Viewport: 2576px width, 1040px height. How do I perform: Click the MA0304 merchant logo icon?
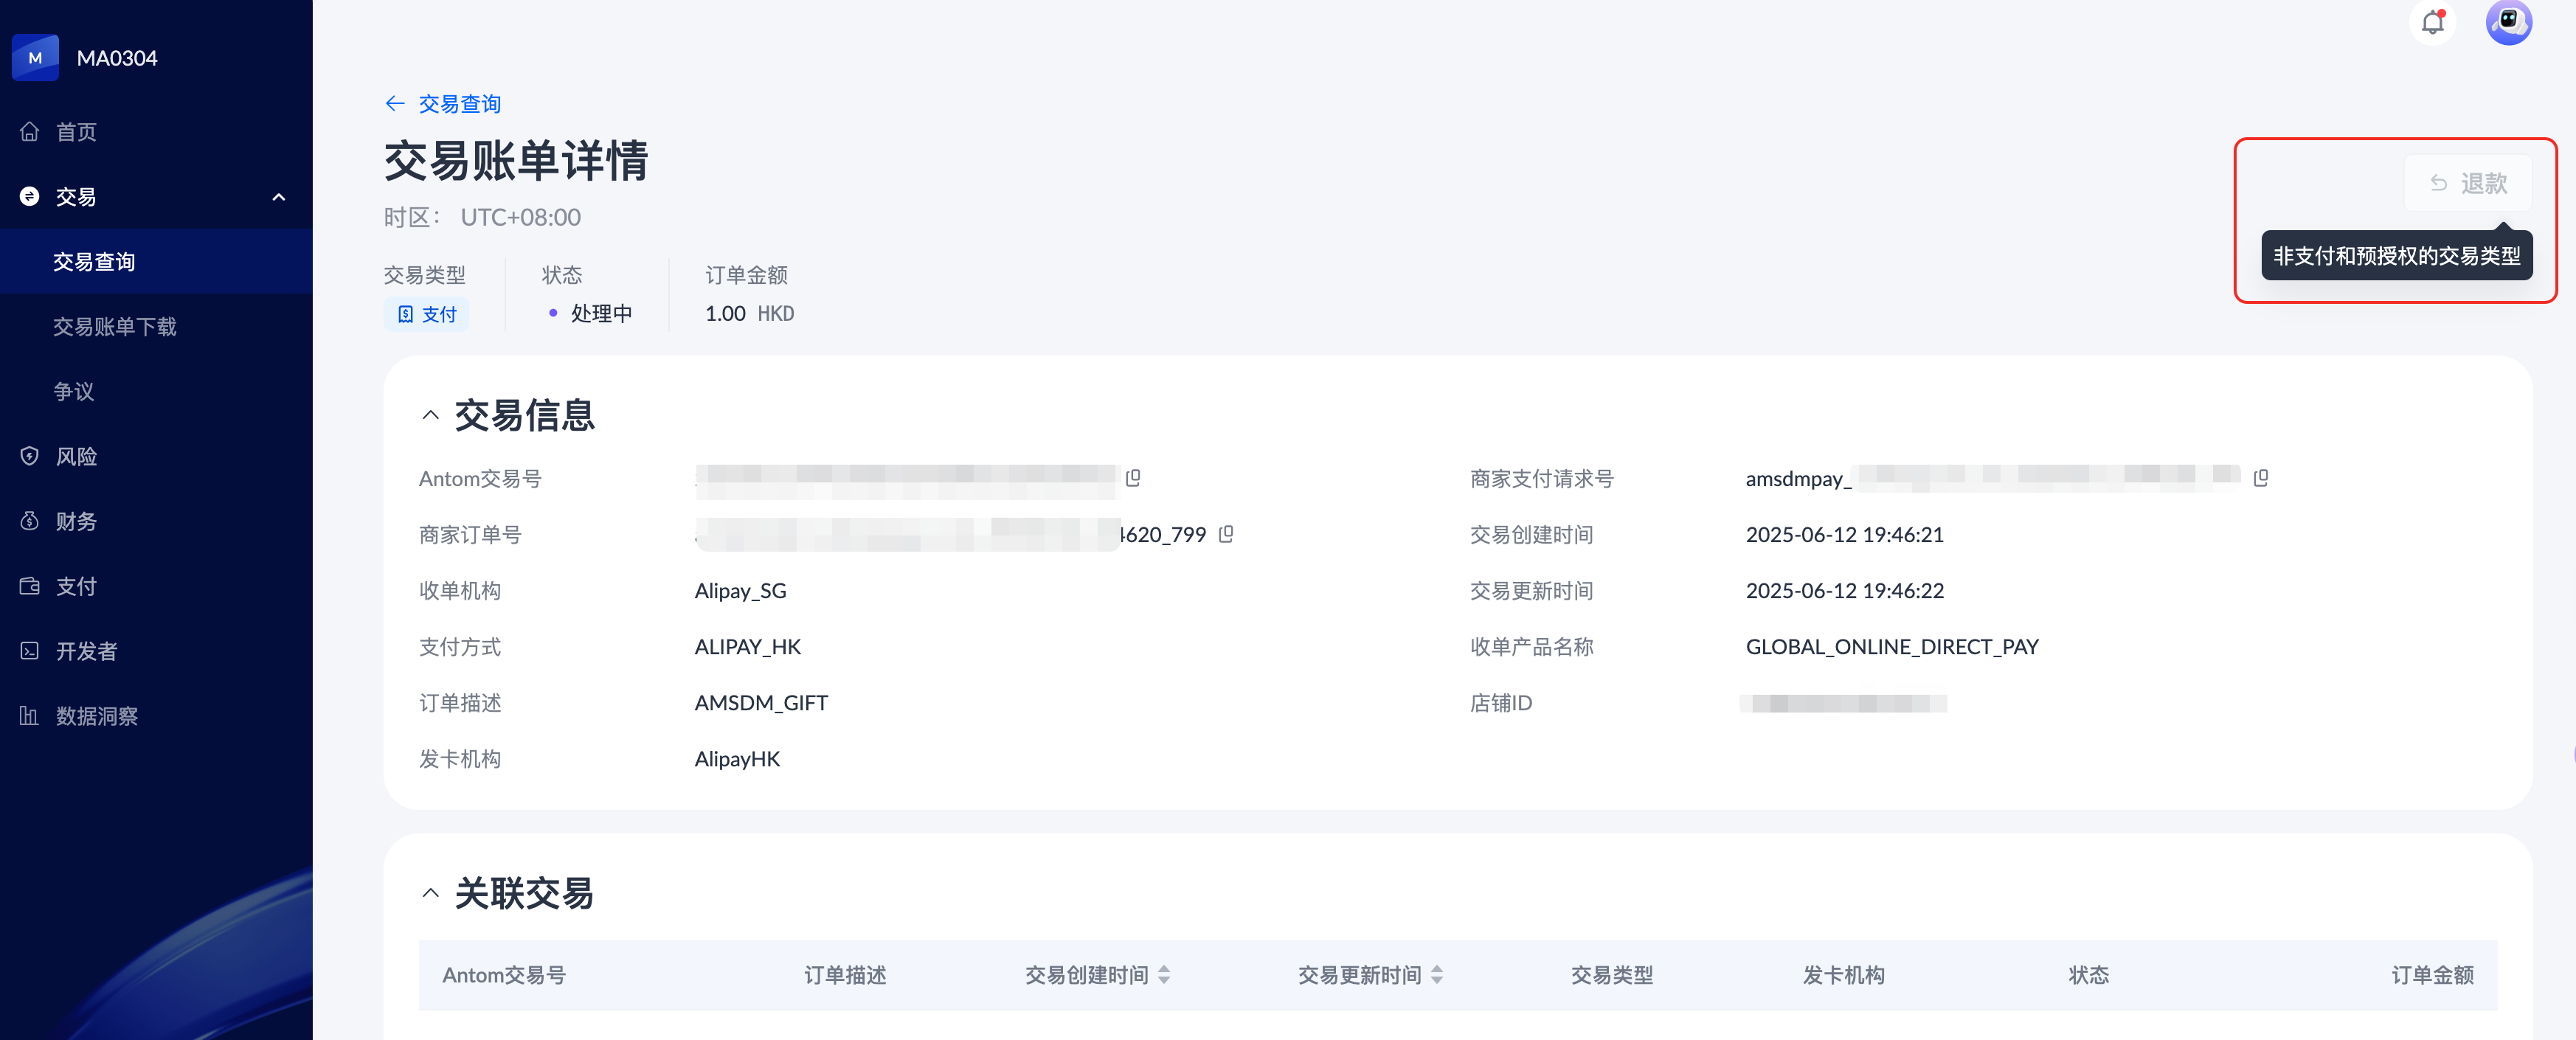tap(35, 58)
